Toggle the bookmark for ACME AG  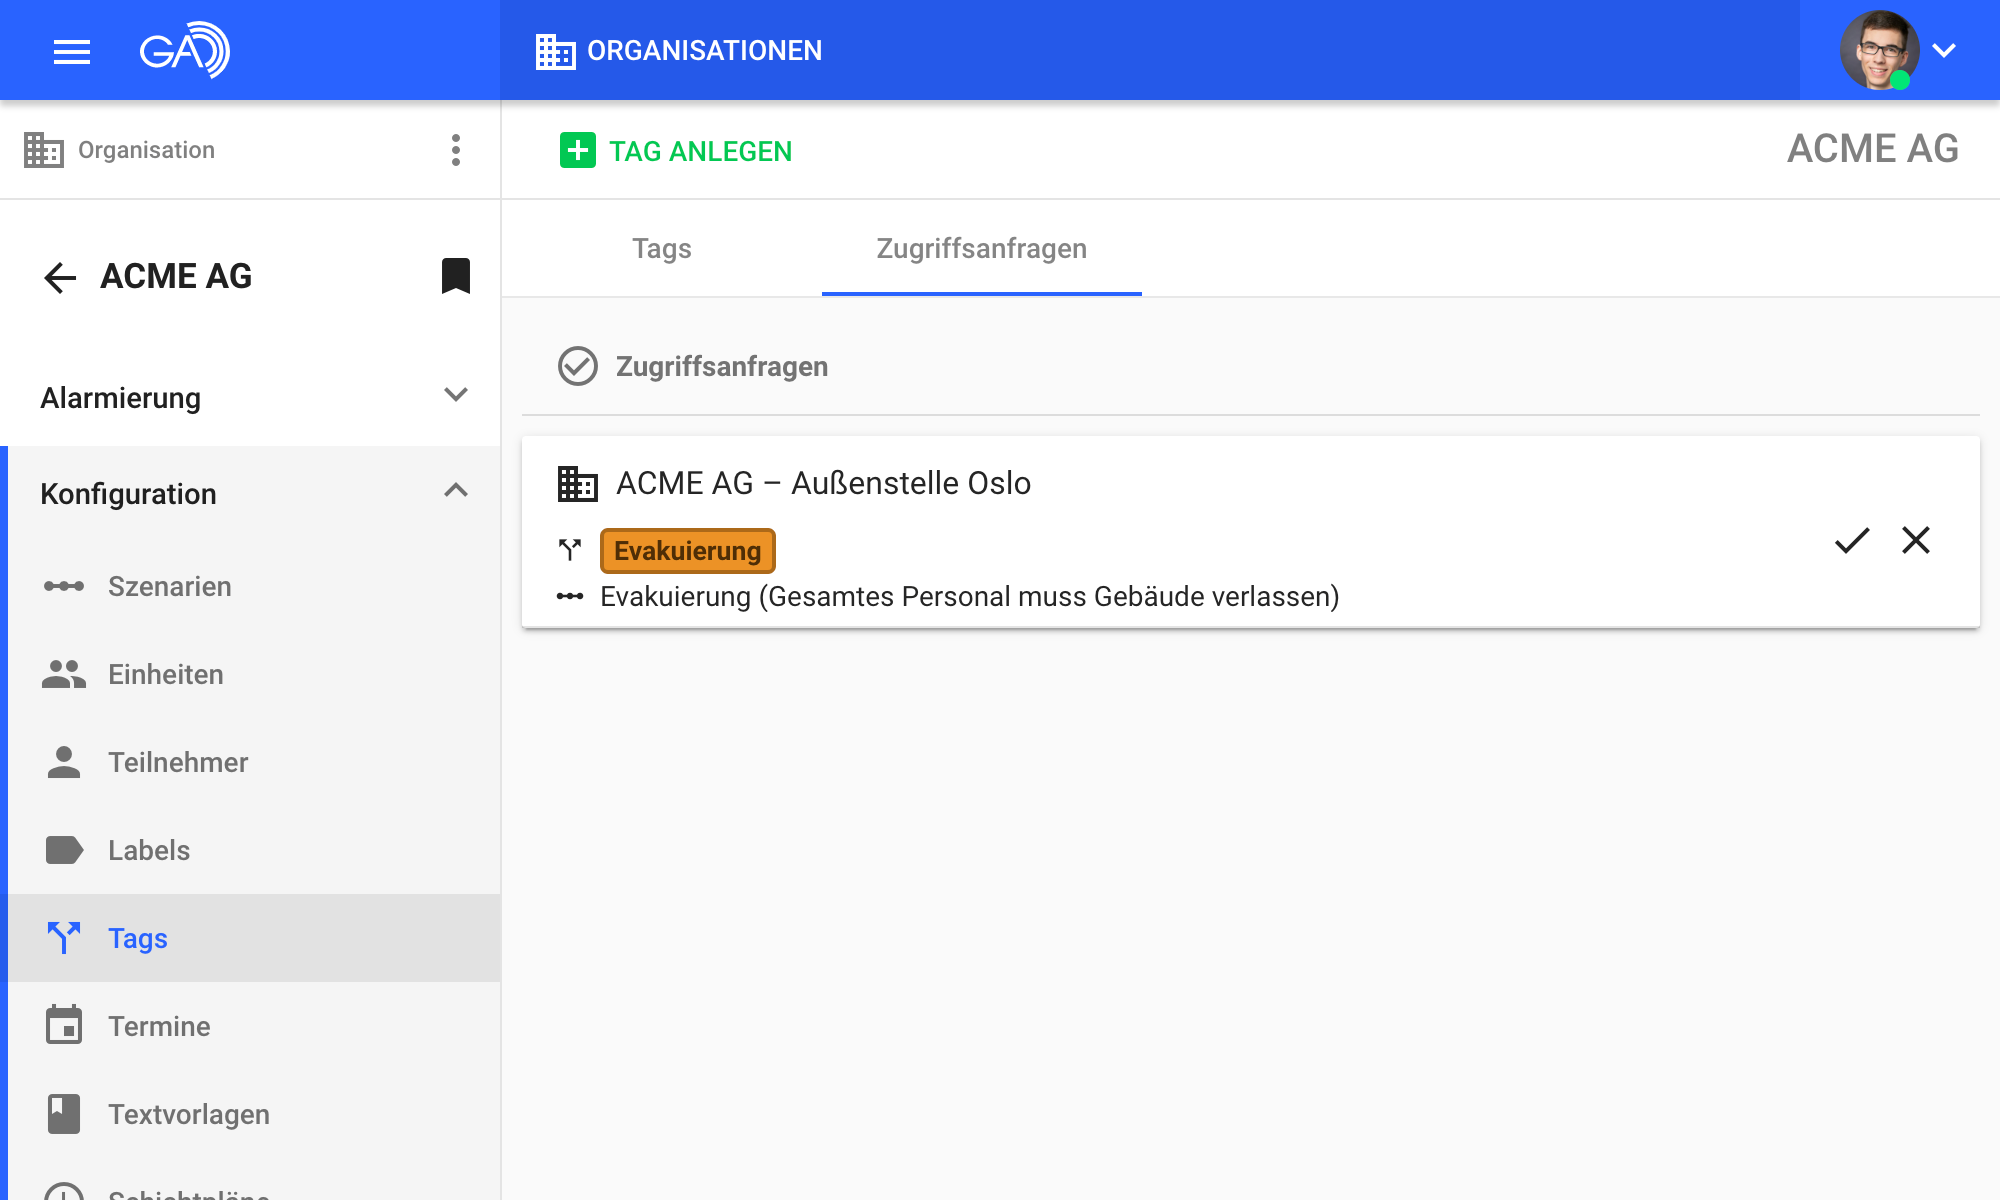click(x=456, y=276)
